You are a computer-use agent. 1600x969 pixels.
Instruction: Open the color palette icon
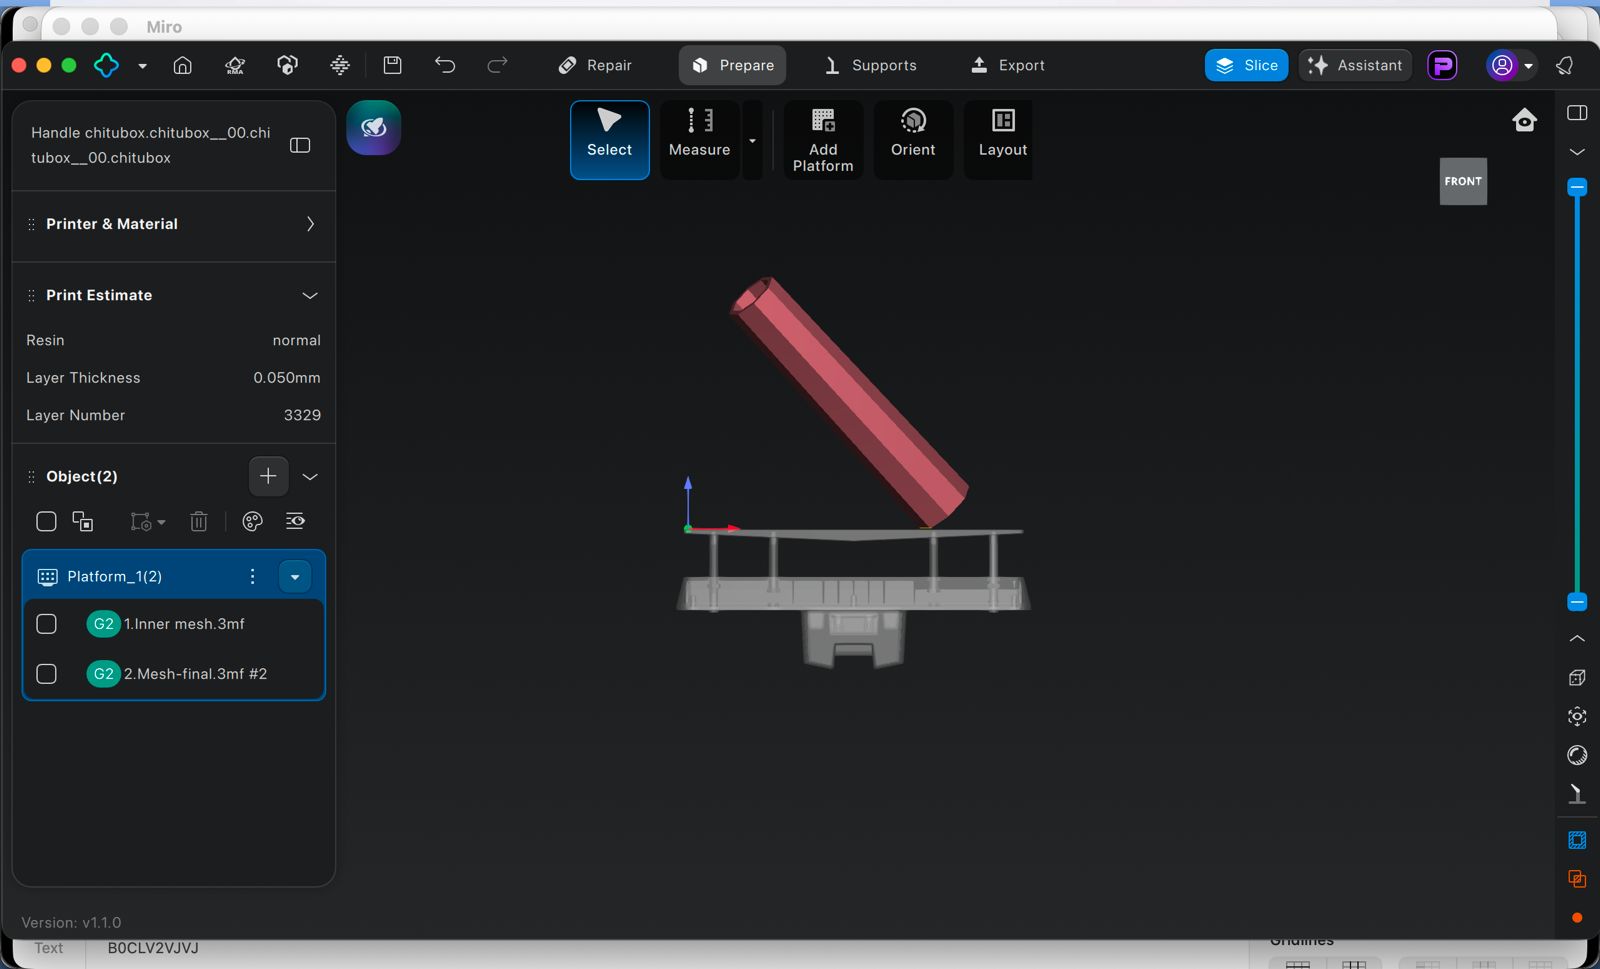click(x=252, y=521)
